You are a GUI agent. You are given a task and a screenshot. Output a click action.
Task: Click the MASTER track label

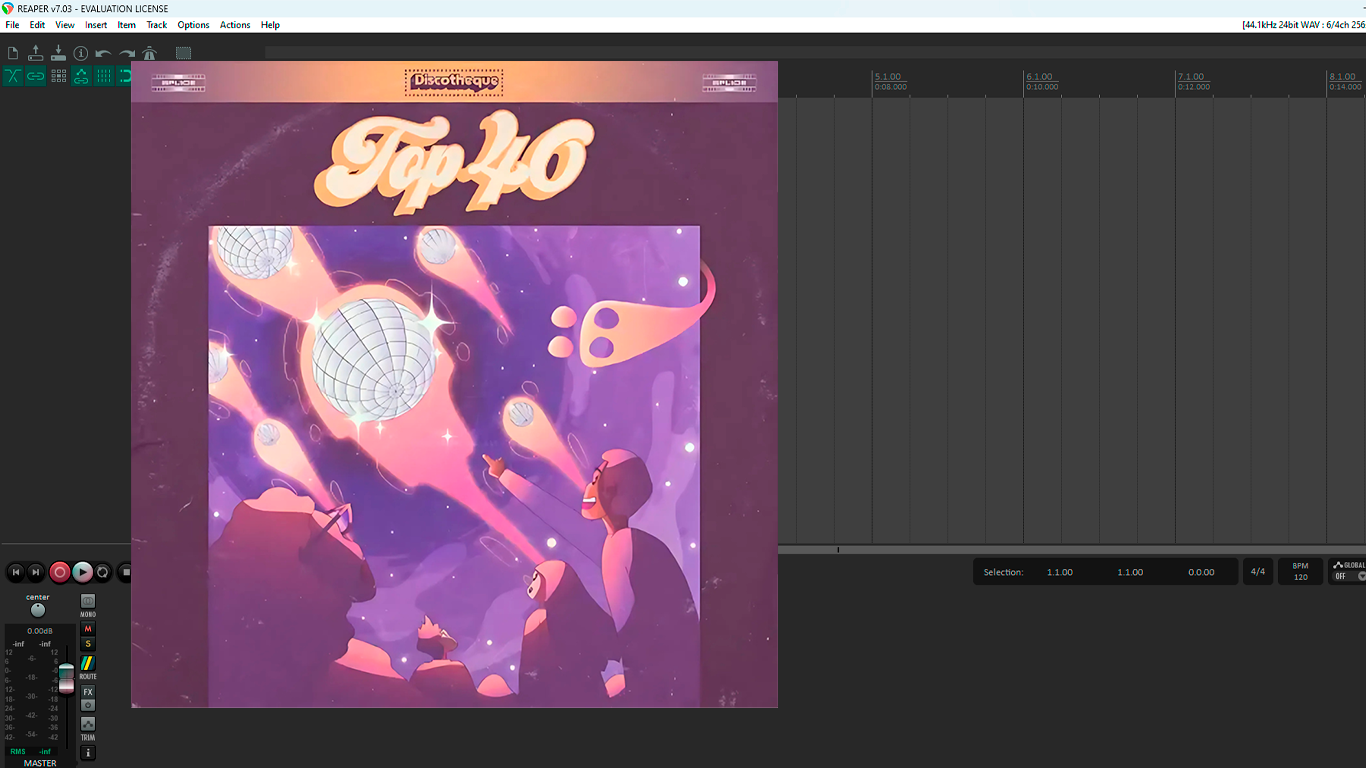[40, 763]
